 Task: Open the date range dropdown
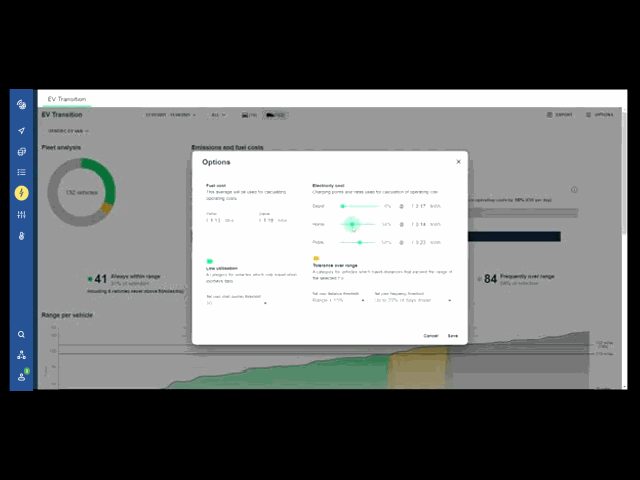(x=171, y=115)
